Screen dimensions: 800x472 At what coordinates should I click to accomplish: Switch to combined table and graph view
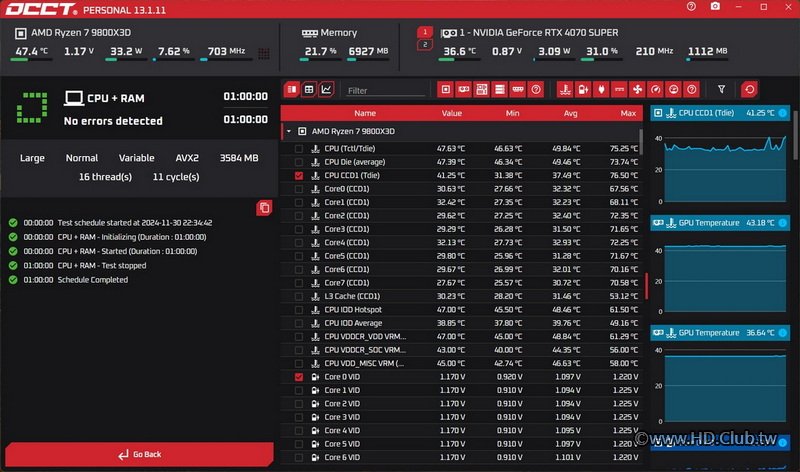click(x=292, y=89)
